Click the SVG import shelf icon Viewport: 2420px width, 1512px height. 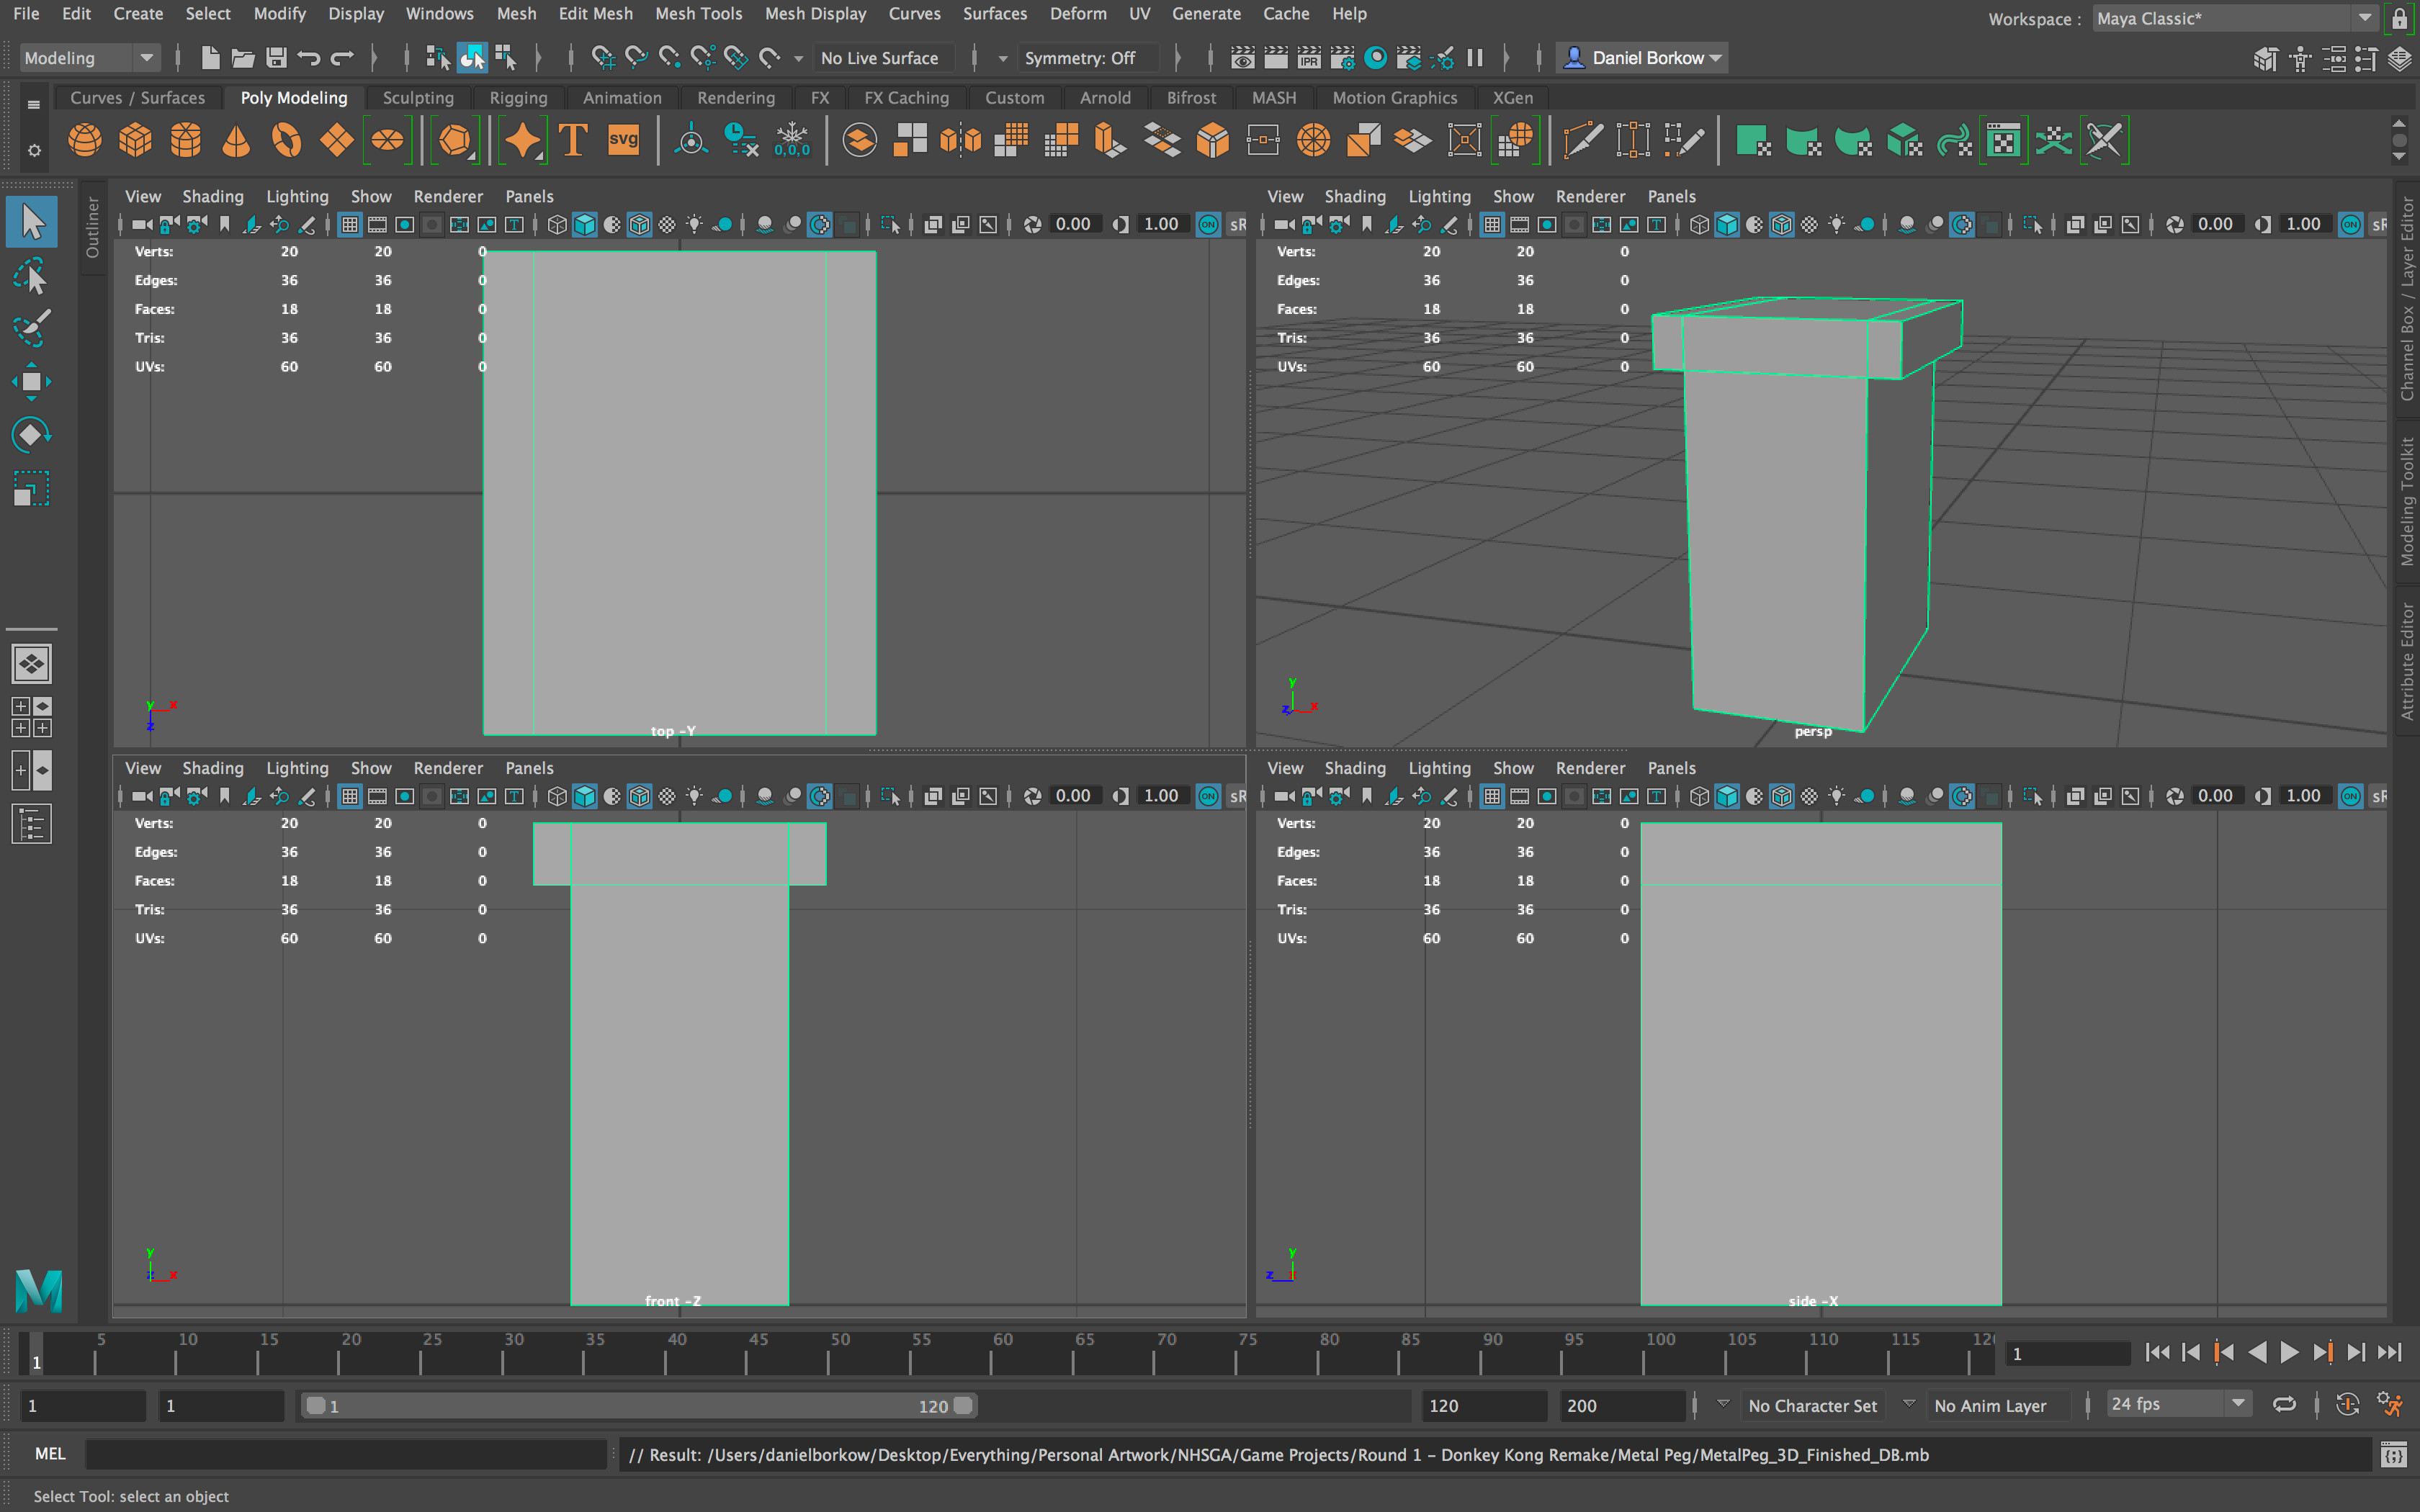coord(623,140)
